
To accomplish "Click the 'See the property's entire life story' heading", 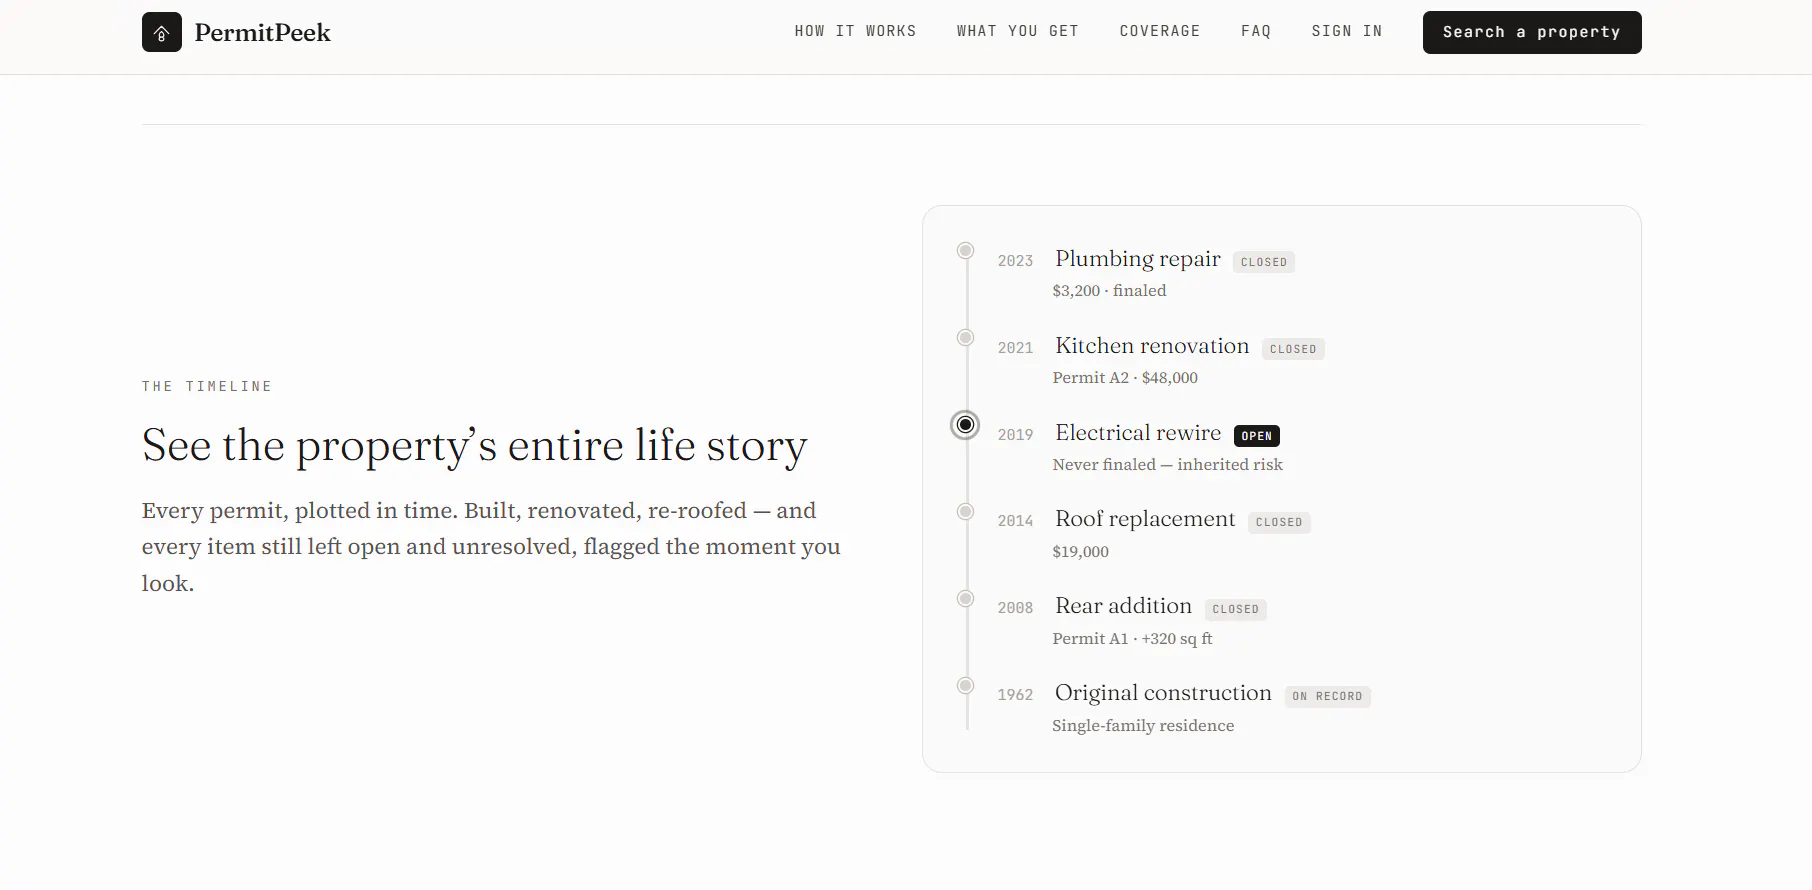I will [x=475, y=446].
